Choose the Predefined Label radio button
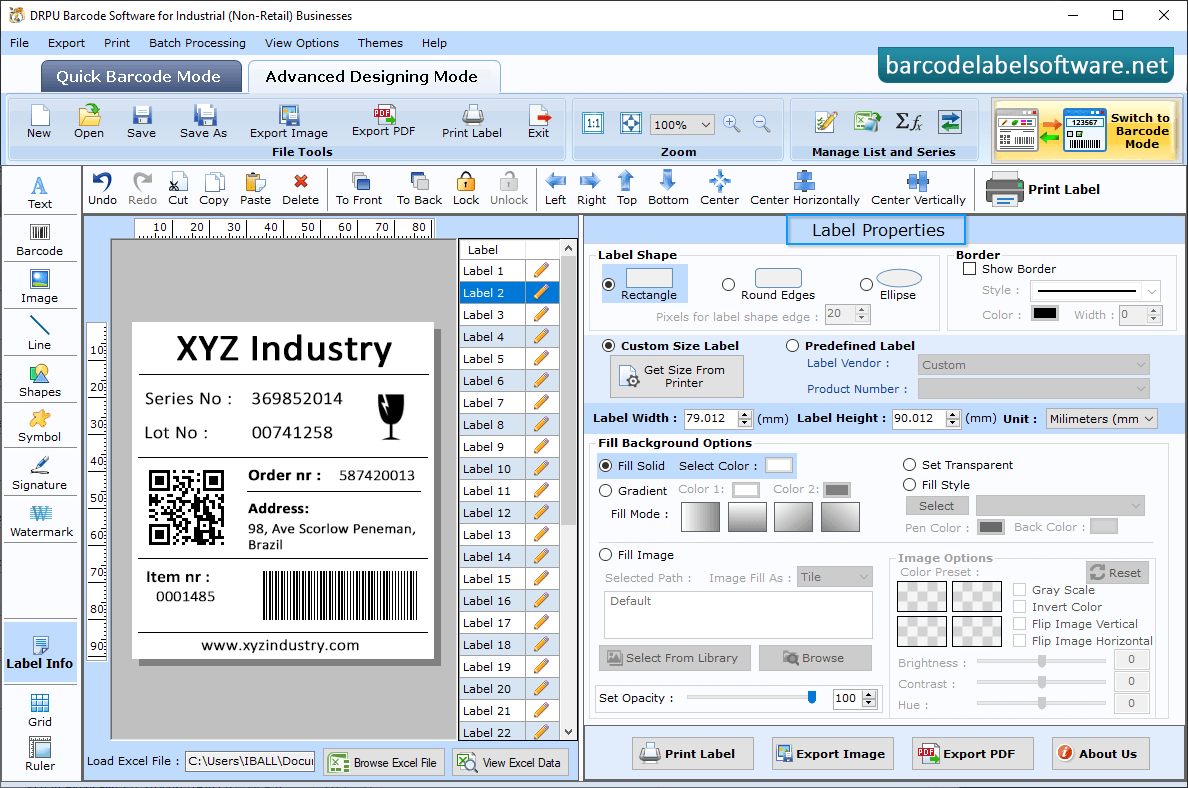The height and width of the screenshot is (788, 1188). pos(793,346)
